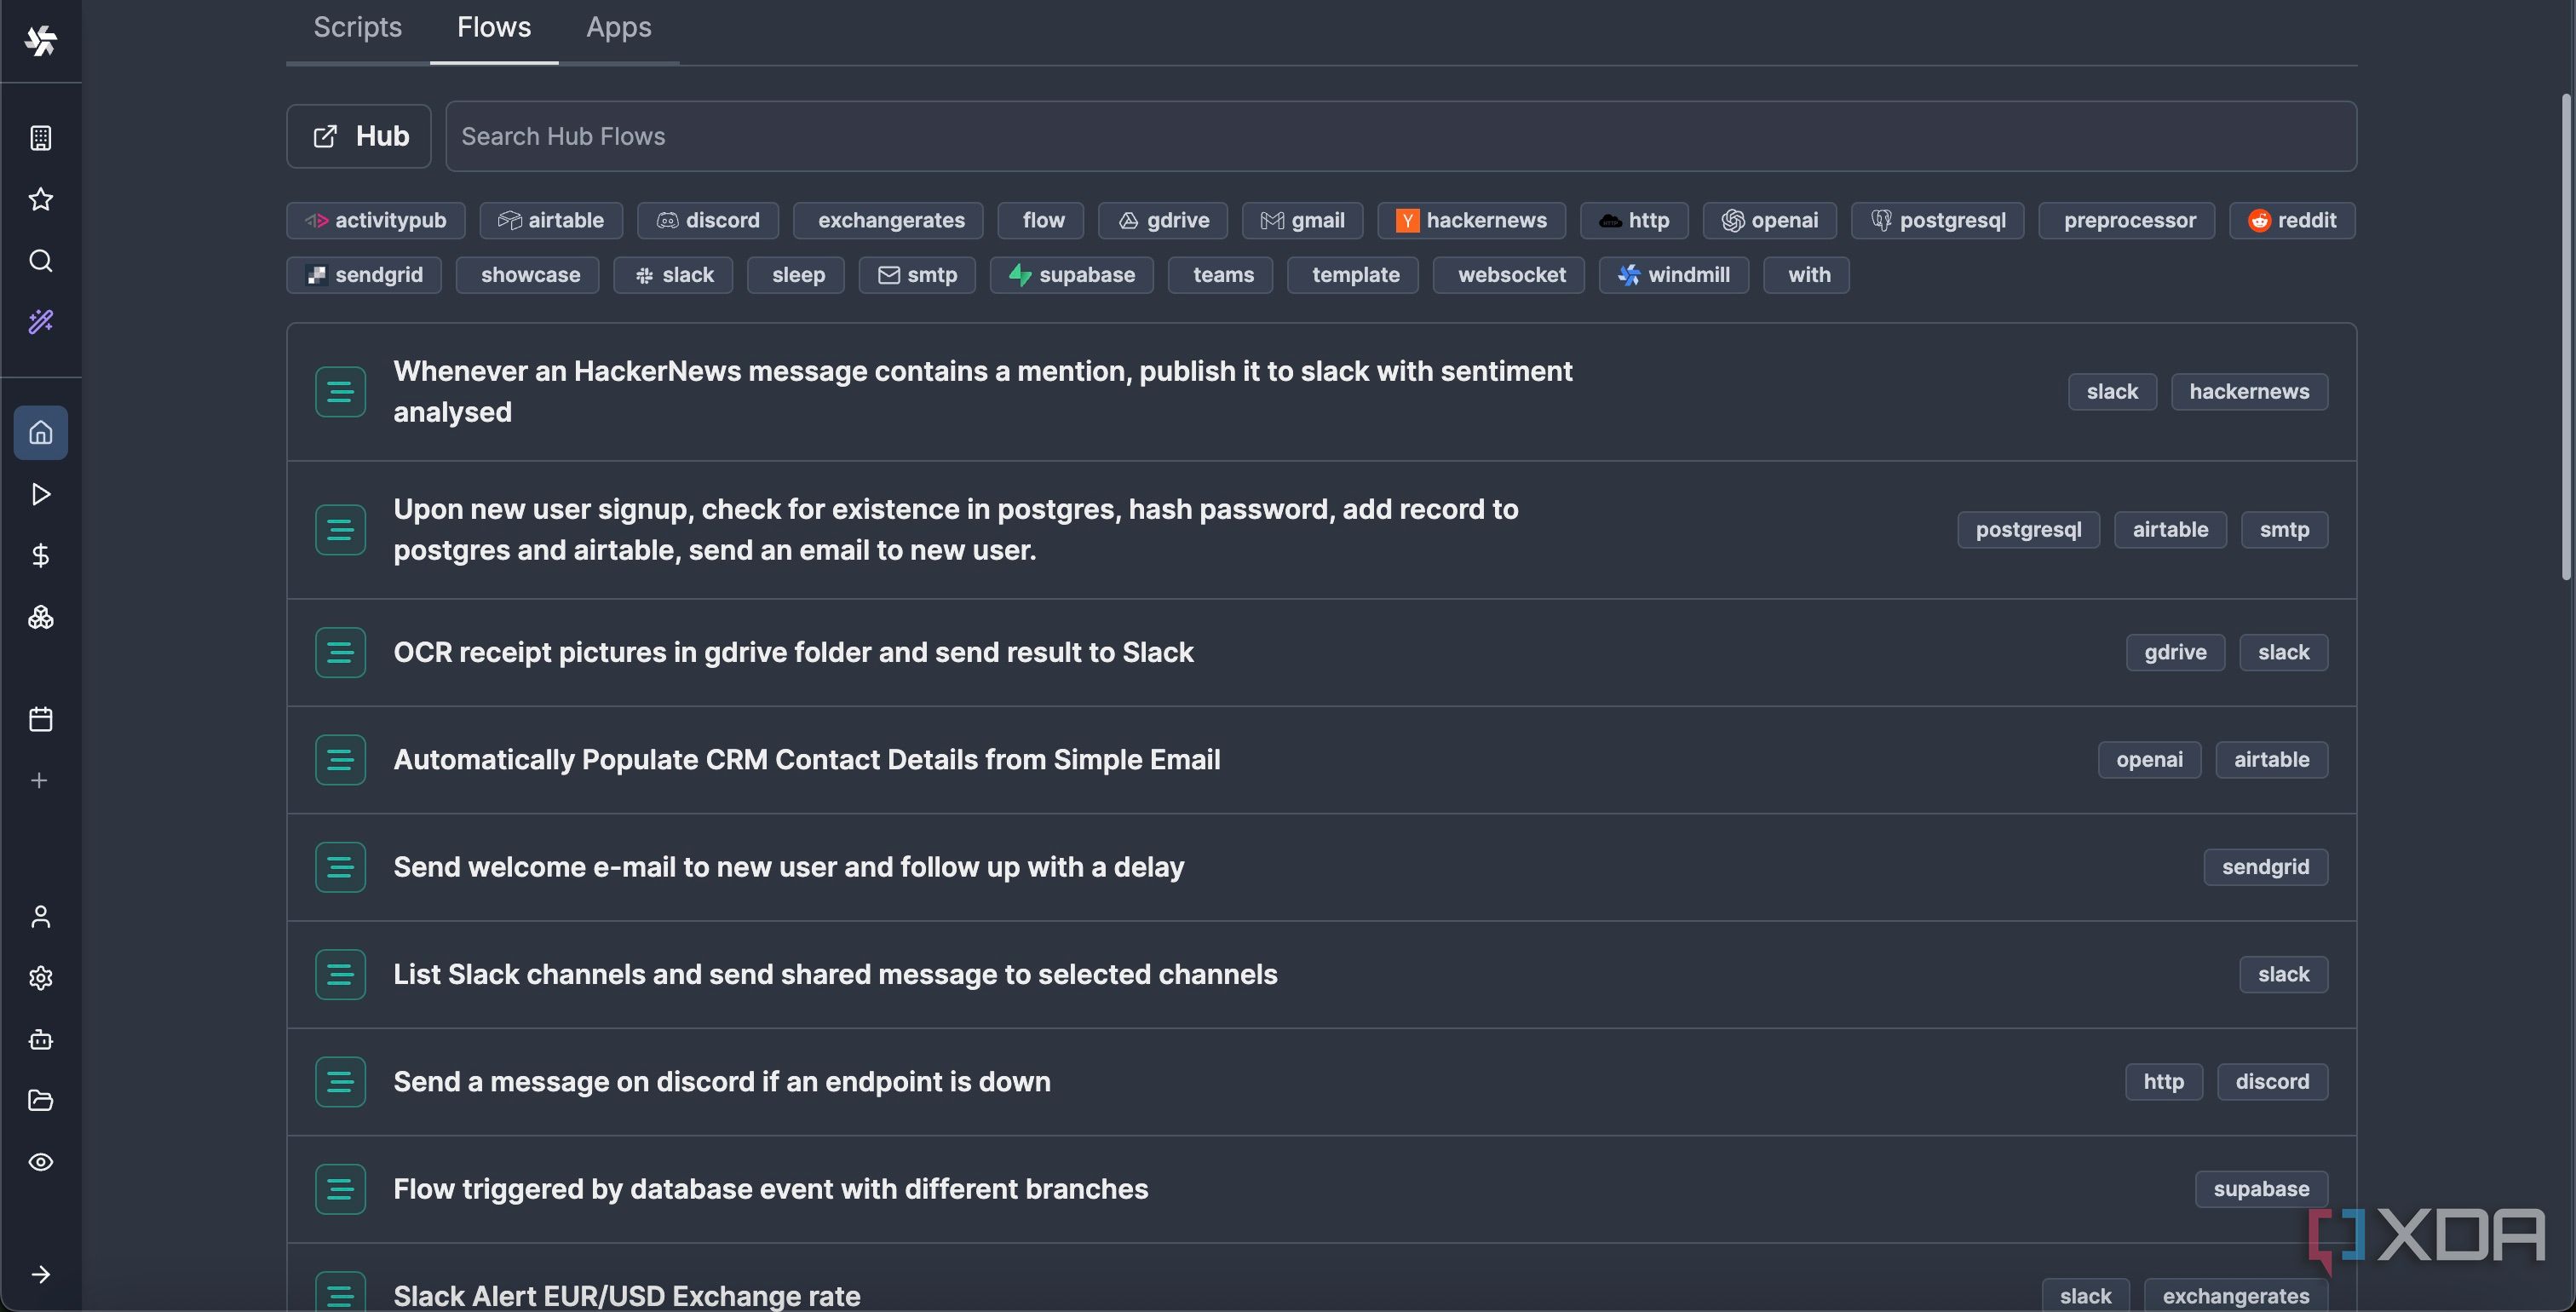Filter by slack tag chip
2576x1312 pixels.
point(674,275)
